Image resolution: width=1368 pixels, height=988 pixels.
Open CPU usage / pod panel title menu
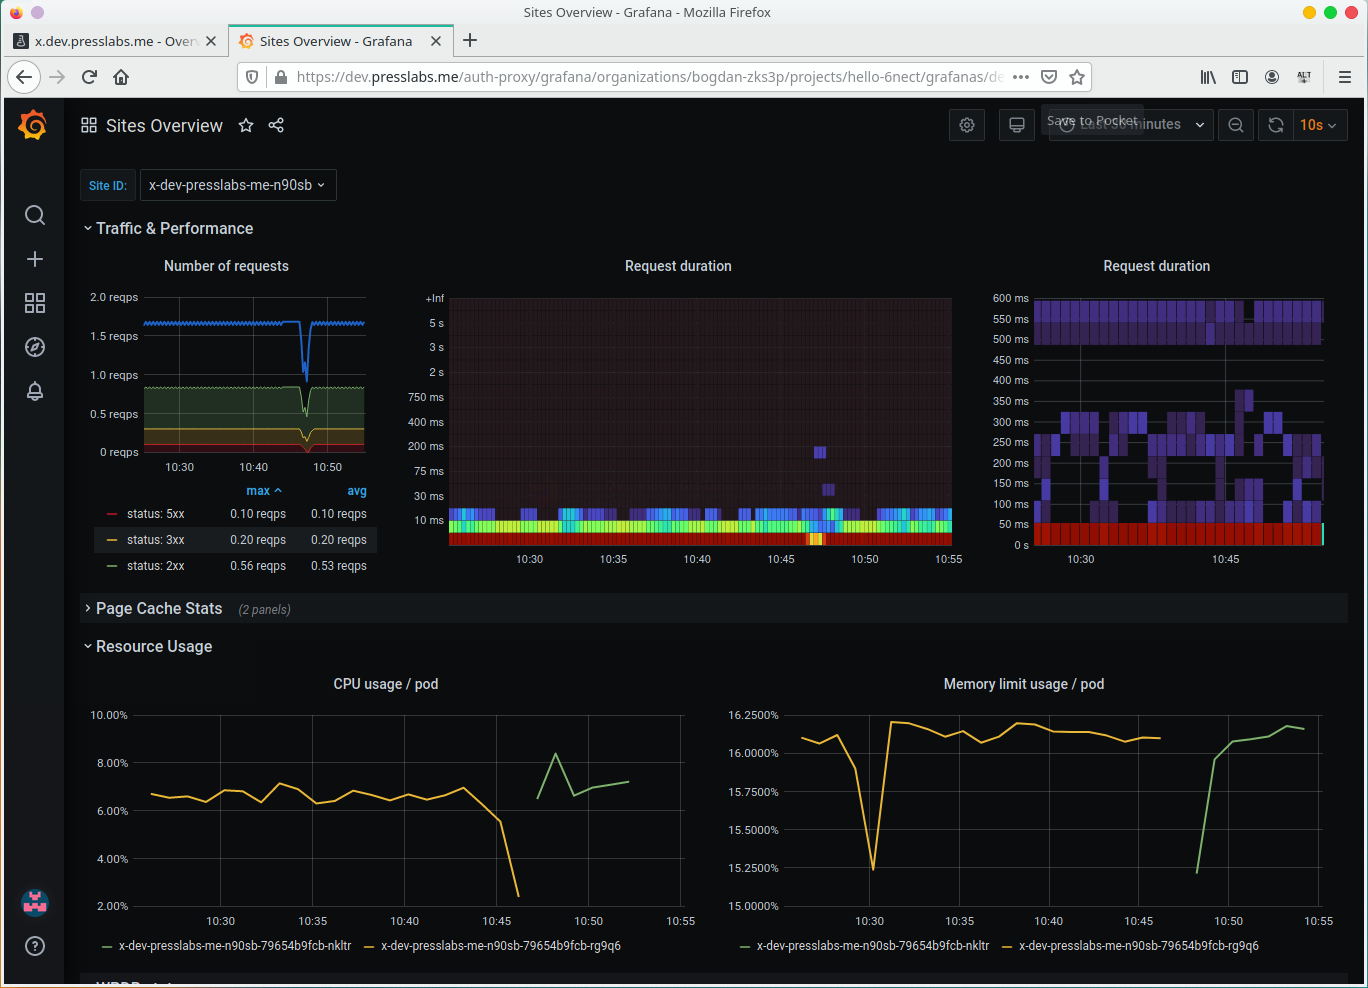386,684
